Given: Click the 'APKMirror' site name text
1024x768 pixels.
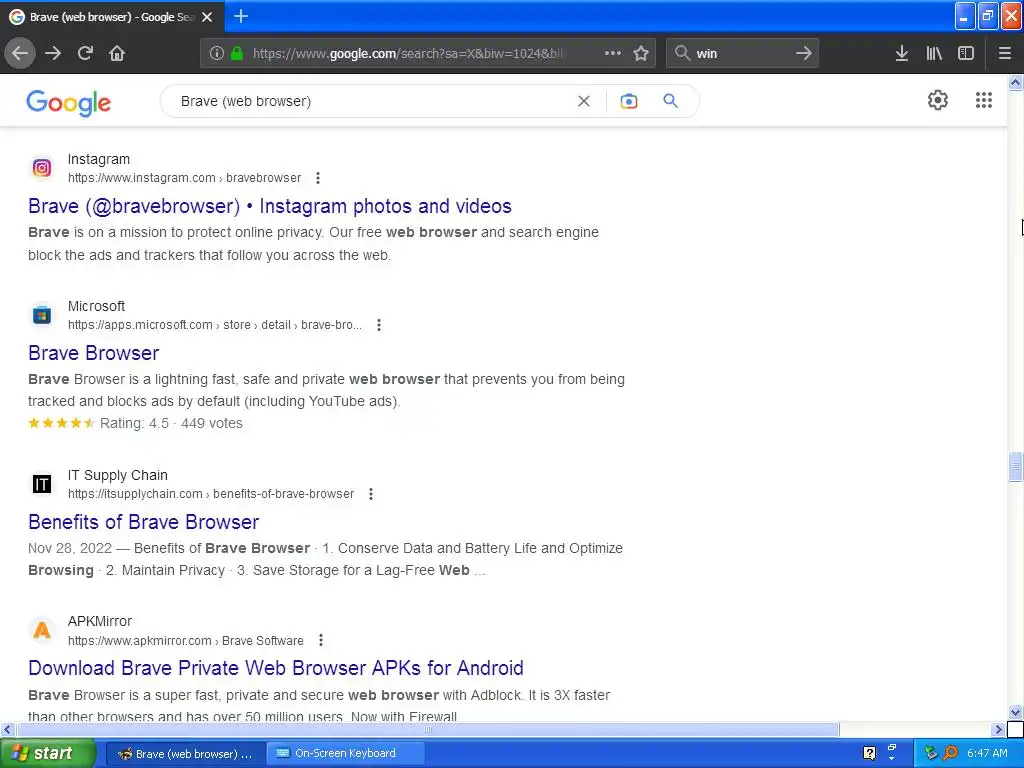Looking at the screenshot, I should coord(100,622).
